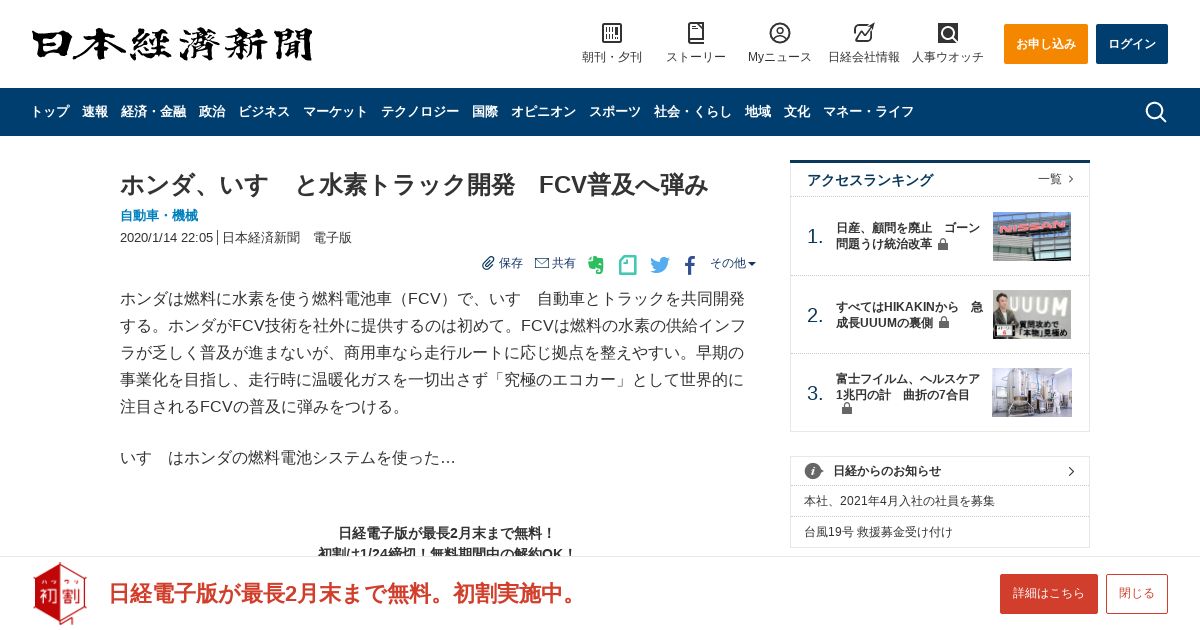Click the info icon beside 日経からのお知らせ
Viewport: 1200px width, 630px height.
coord(813,471)
